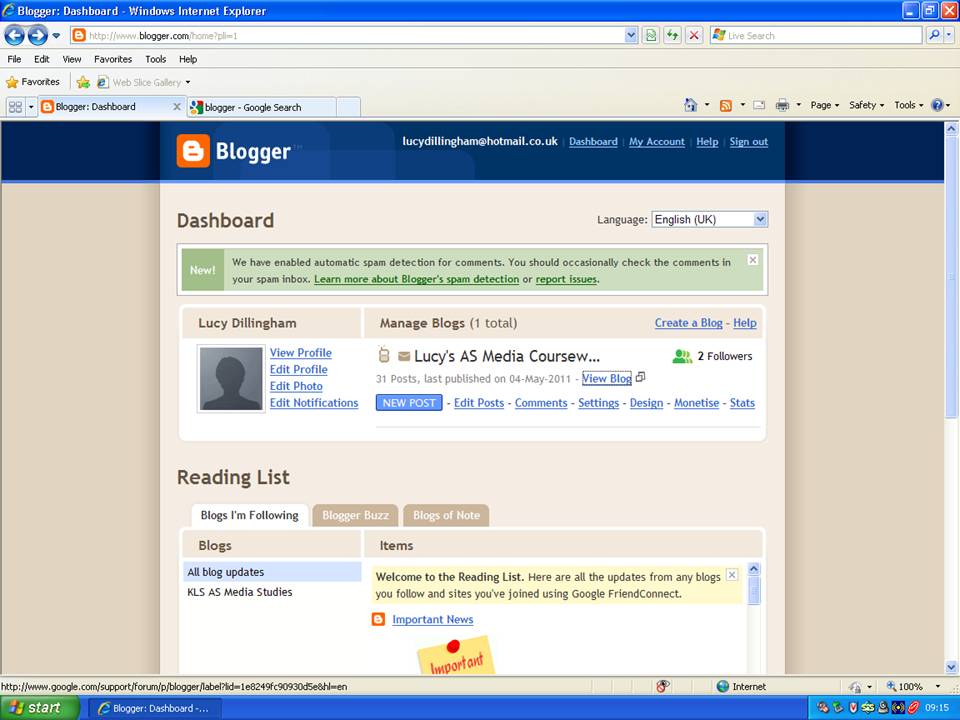
Task: Click the View Blog link
Action: (606, 378)
